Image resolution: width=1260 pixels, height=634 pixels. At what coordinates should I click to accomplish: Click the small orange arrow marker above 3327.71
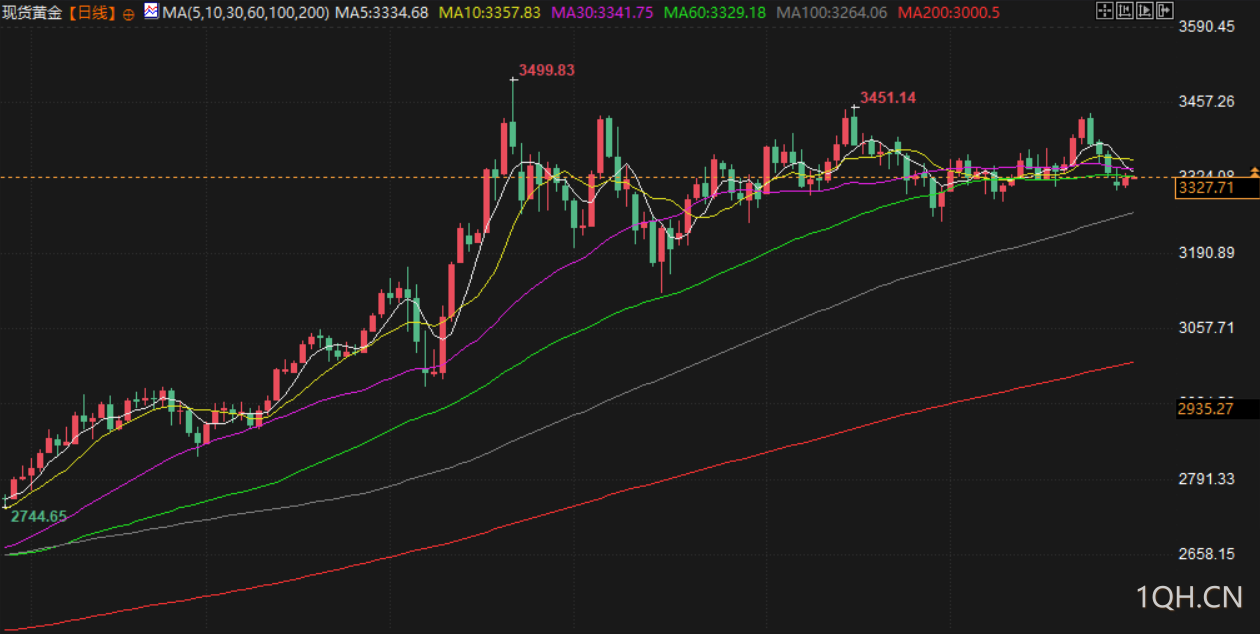tap(1254, 174)
